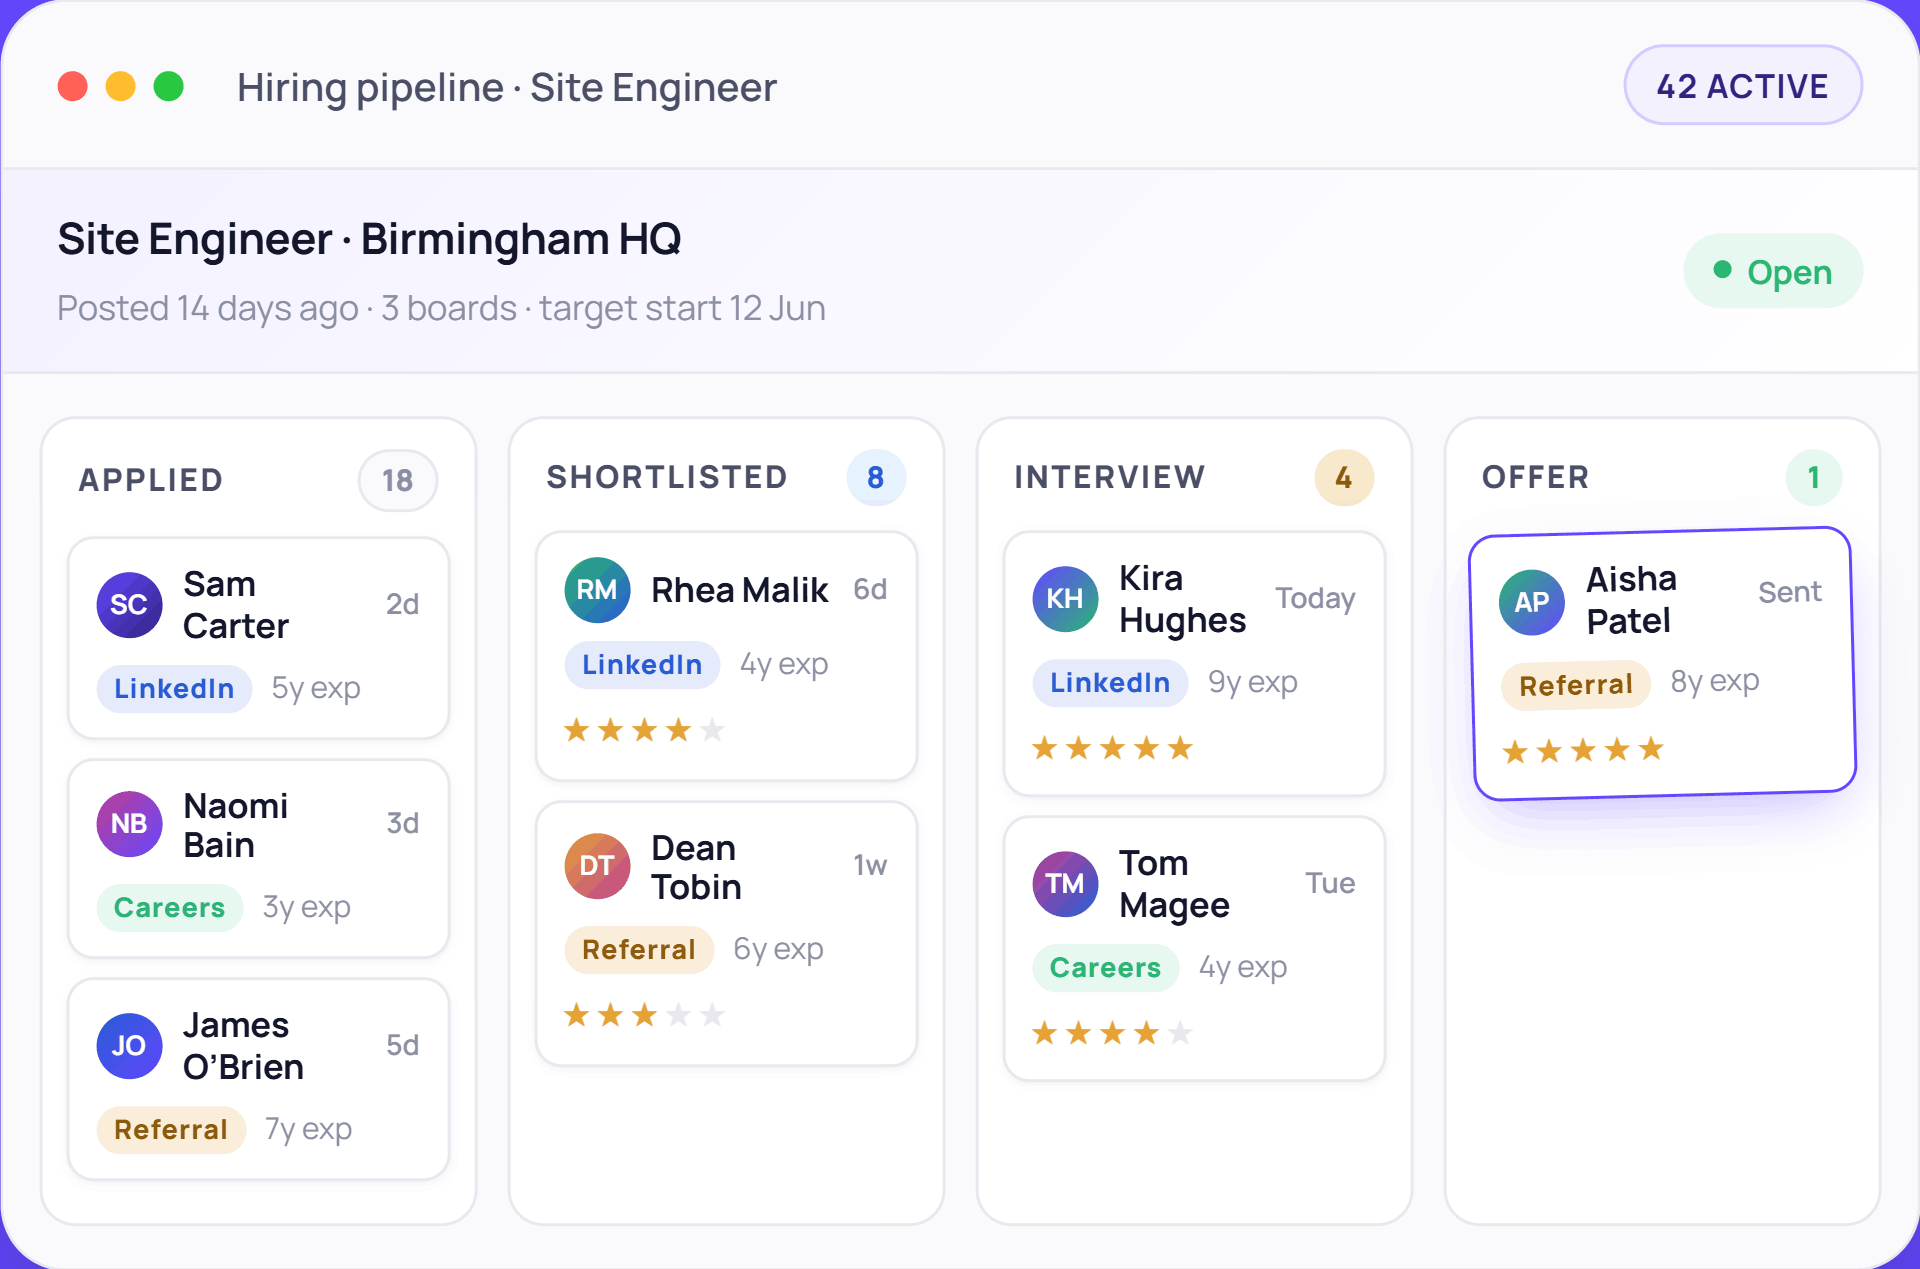
Task: Click the 'Tue' label on Tom Magee
Action: 1330,883
